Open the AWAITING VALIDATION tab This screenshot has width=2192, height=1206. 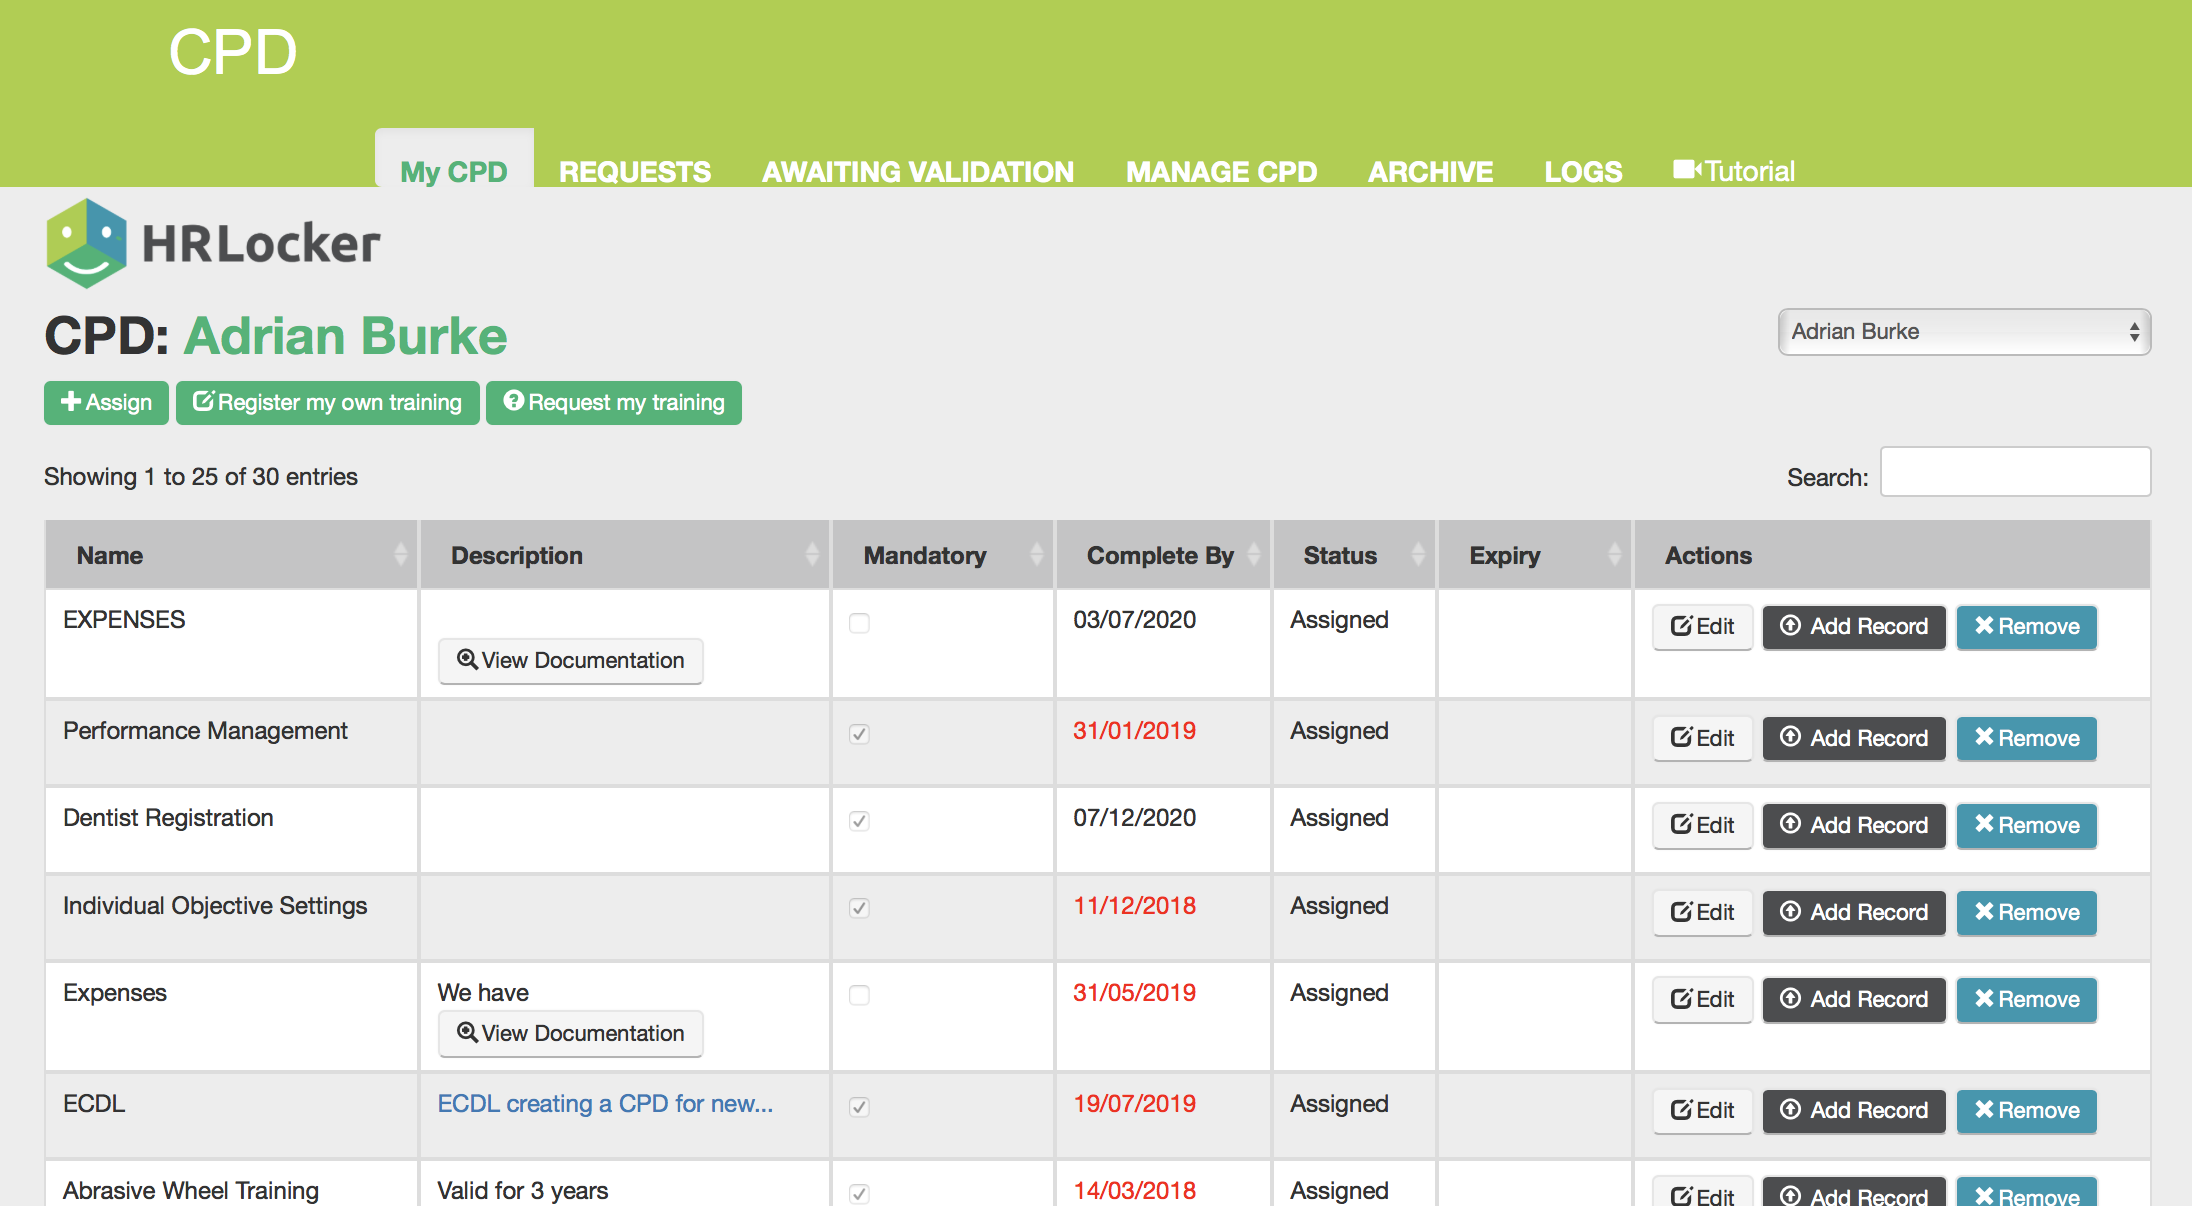pos(918,172)
